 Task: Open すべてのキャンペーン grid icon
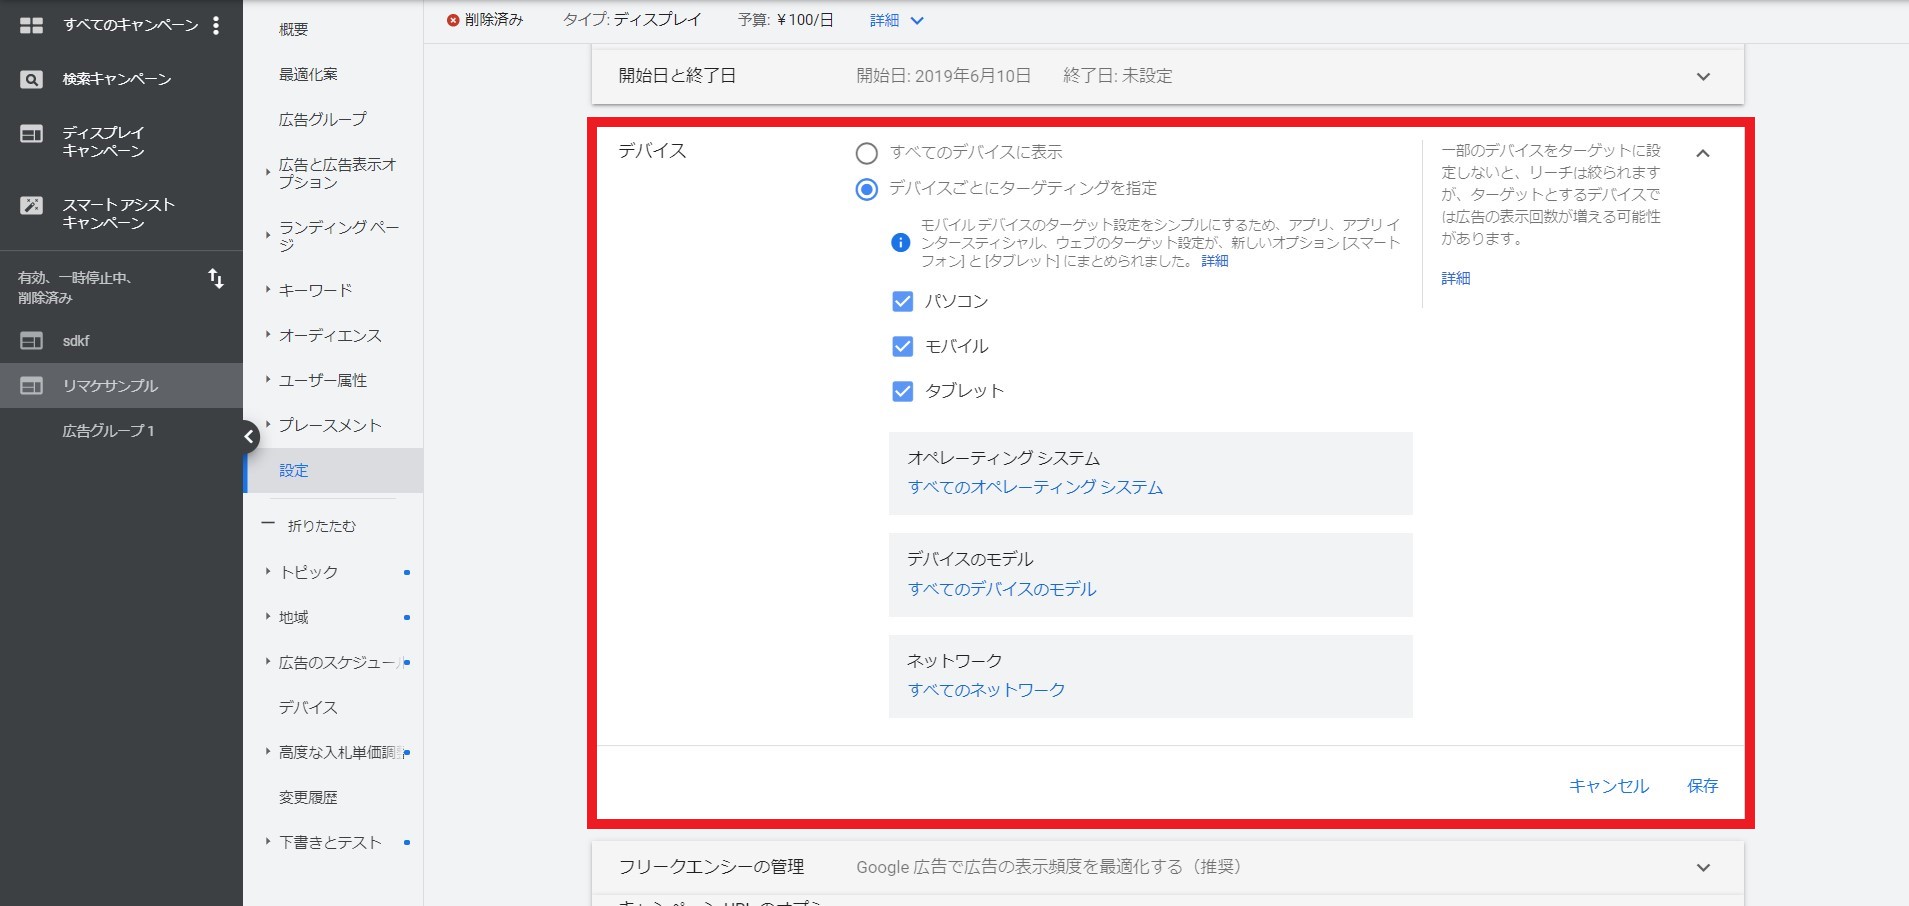(32, 25)
